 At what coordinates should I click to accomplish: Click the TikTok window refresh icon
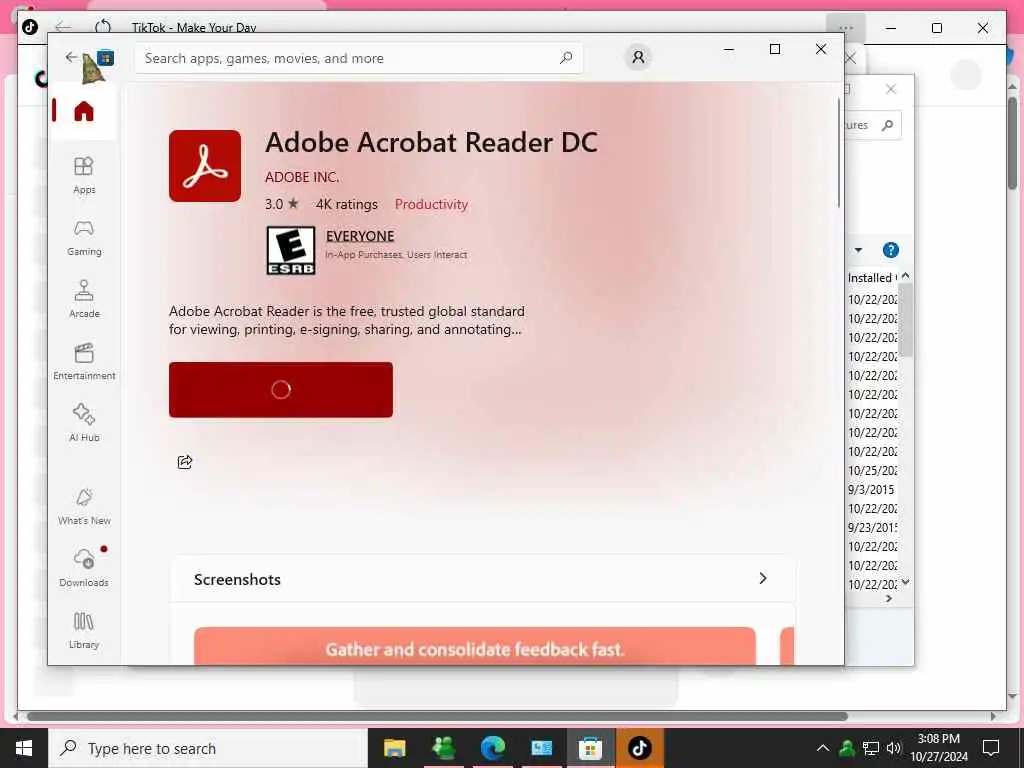(x=103, y=27)
